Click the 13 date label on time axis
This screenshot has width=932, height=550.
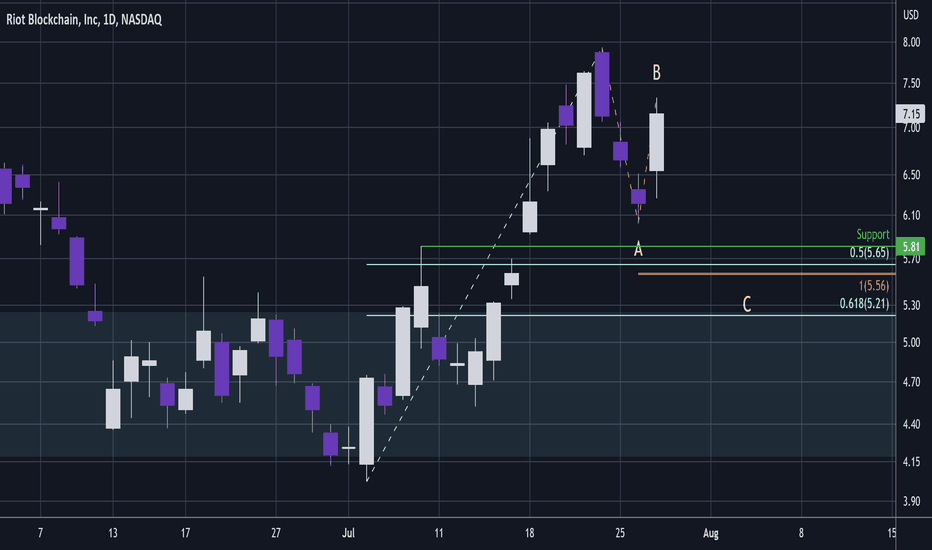coord(113,533)
